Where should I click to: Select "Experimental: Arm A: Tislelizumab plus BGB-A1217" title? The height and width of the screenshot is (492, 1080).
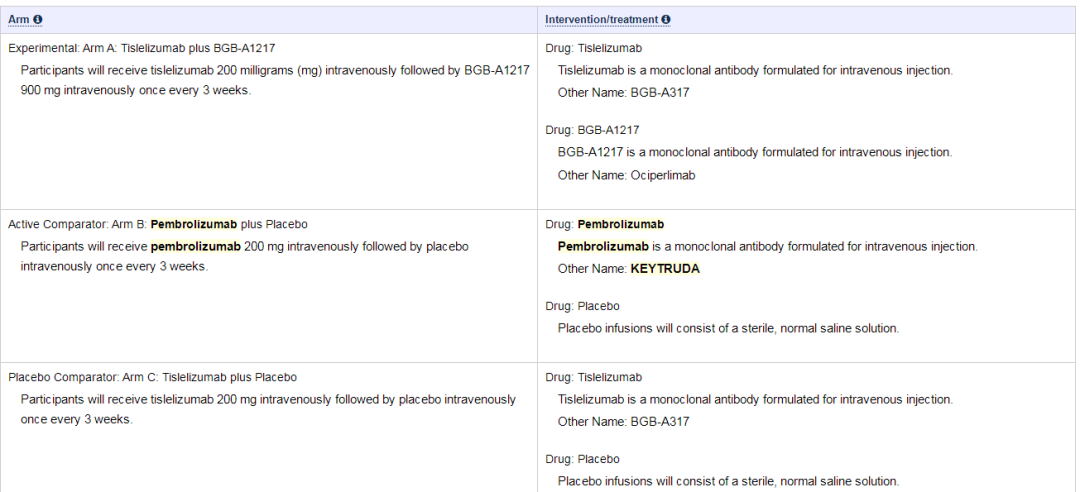(x=142, y=48)
